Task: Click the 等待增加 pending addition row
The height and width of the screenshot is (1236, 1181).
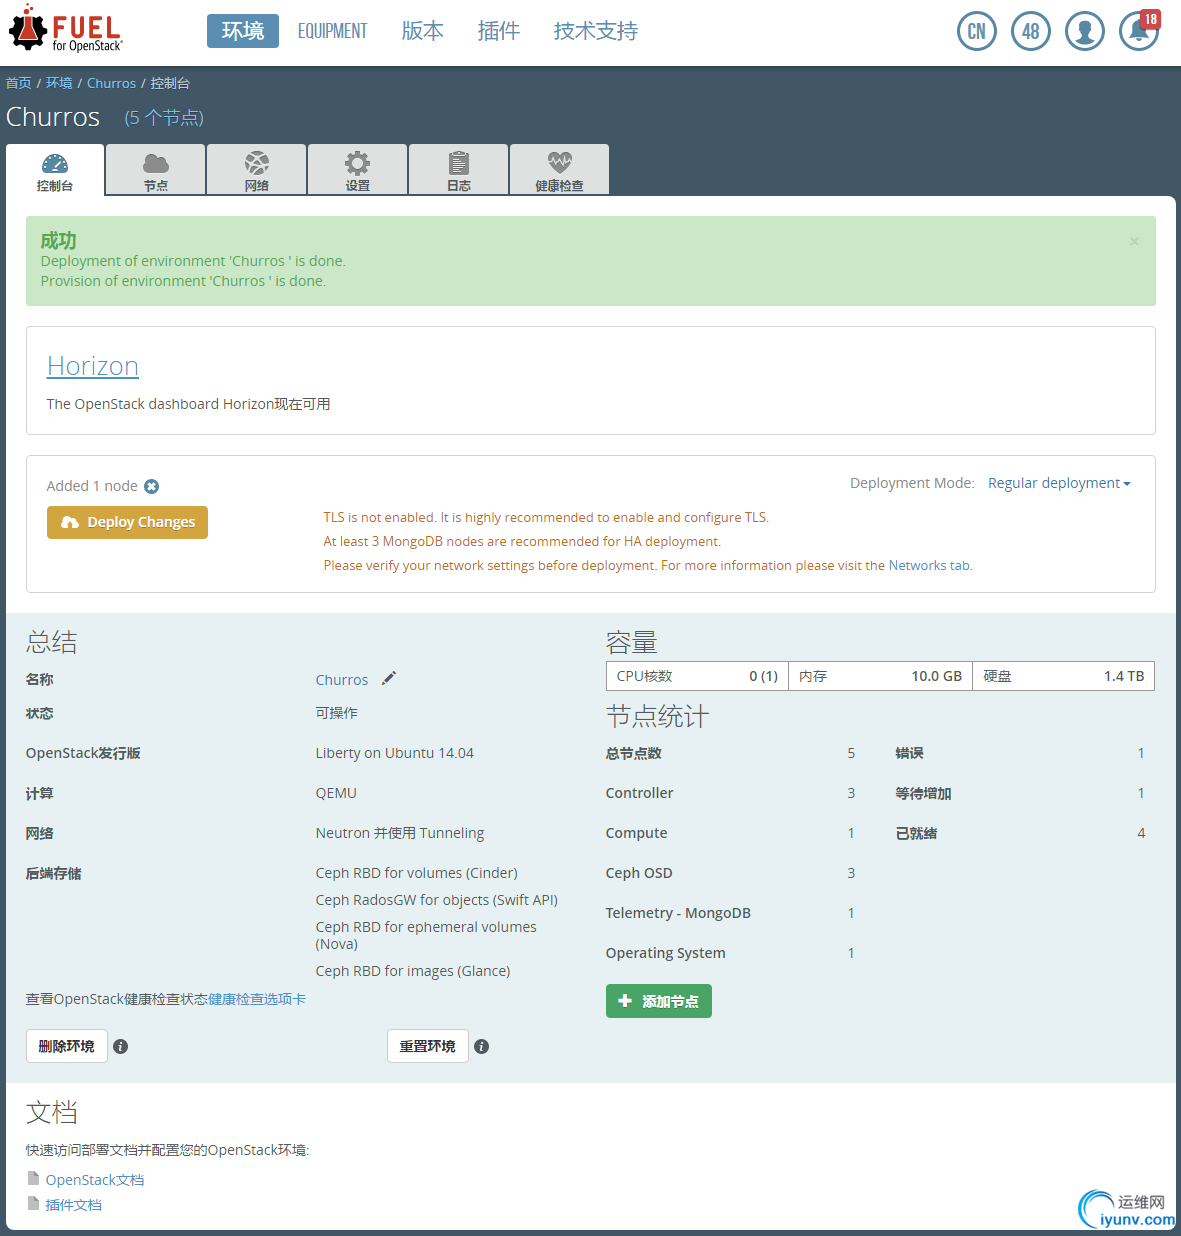Action: point(1020,793)
